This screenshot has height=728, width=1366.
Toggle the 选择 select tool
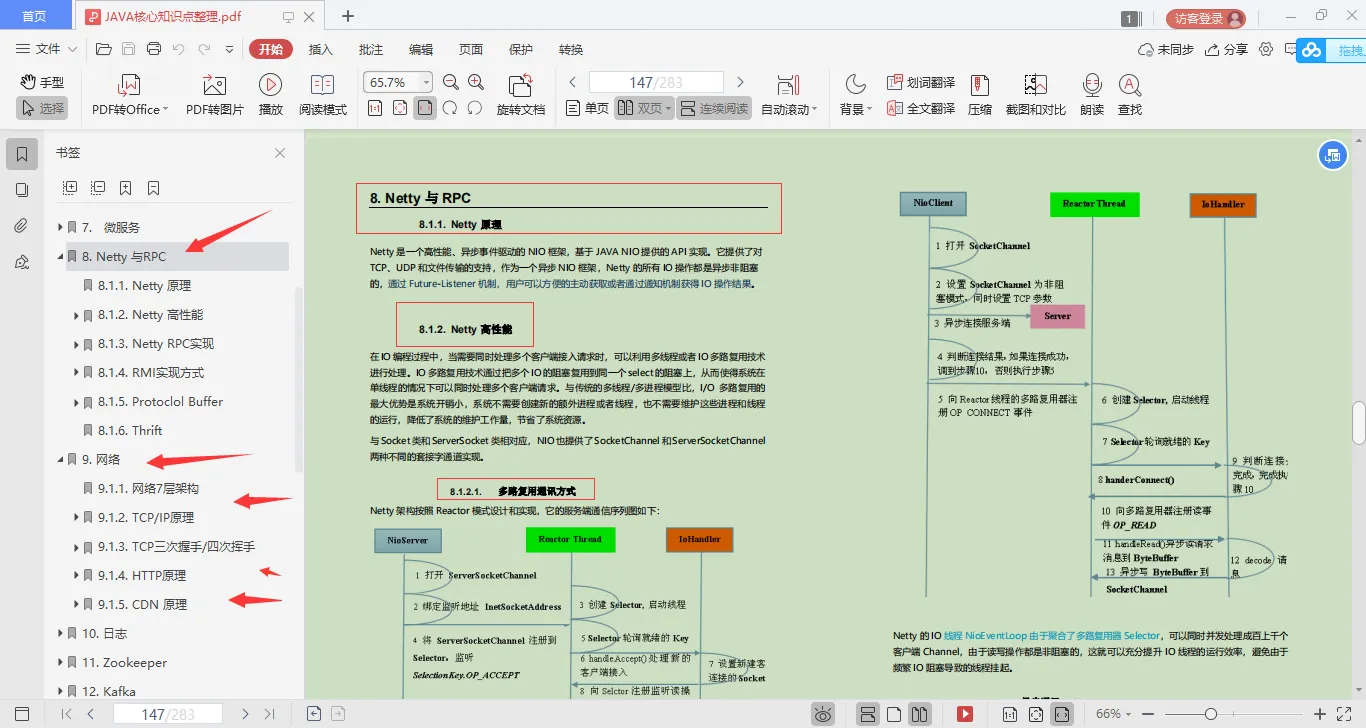coord(42,108)
